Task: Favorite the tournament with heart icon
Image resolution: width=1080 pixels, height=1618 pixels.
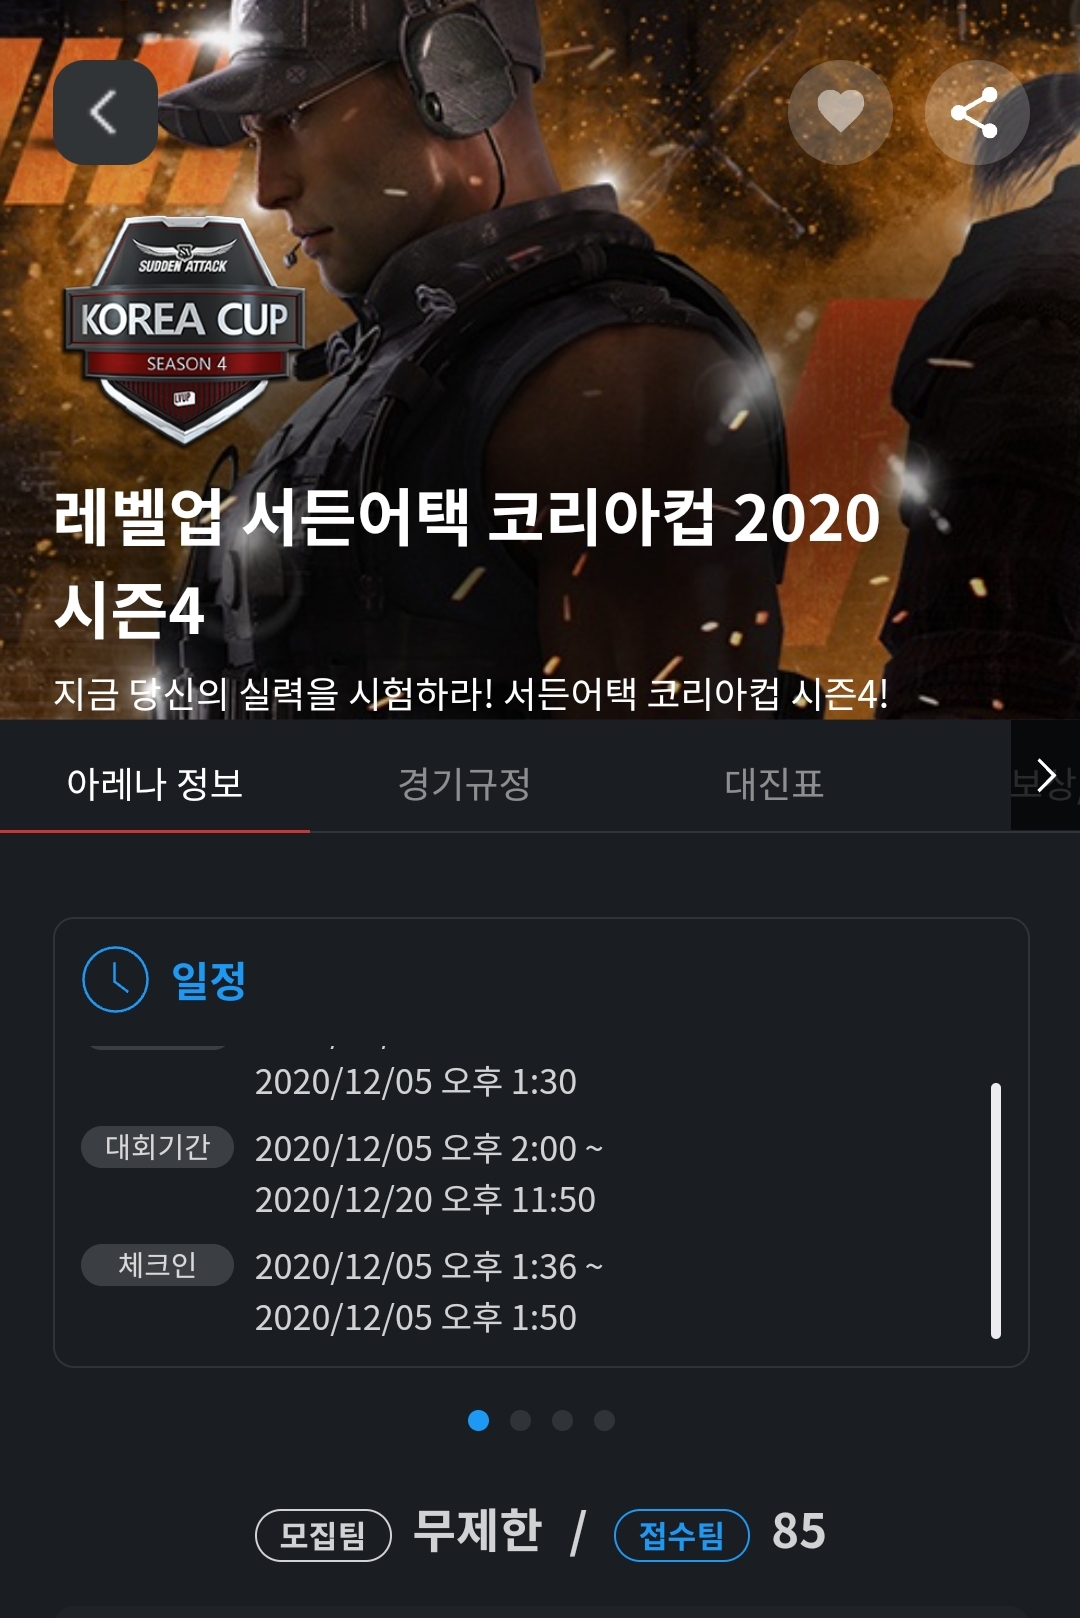Action: pyautogui.click(x=840, y=112)
